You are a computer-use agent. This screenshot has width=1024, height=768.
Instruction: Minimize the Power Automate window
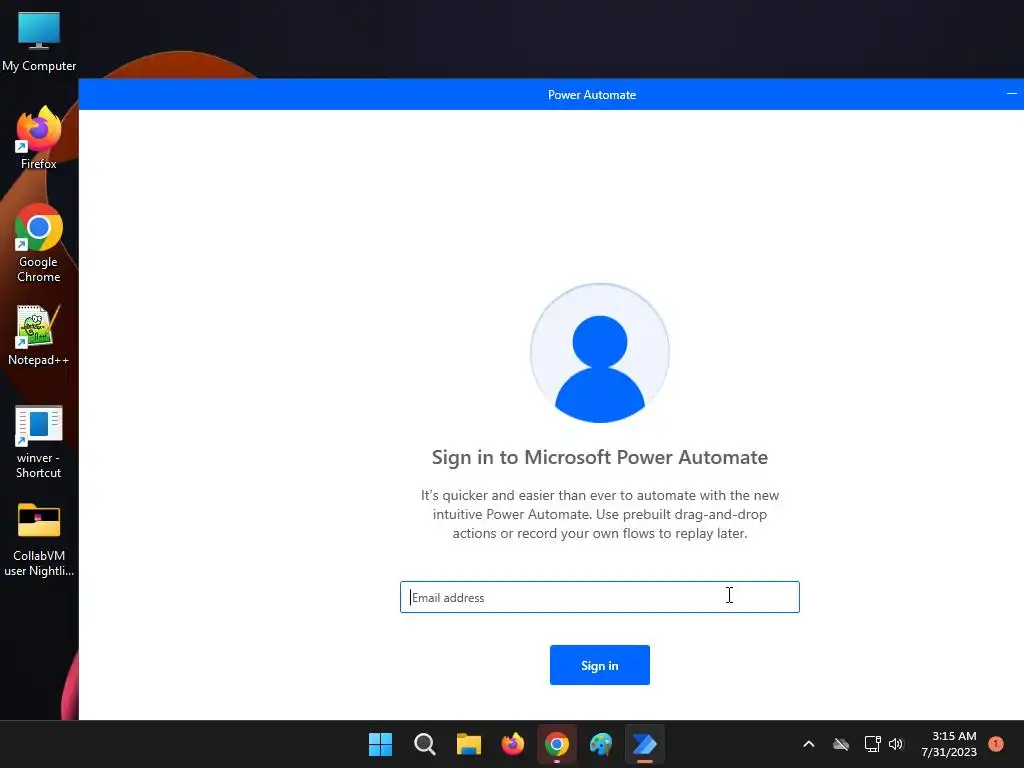[1012, 94]
